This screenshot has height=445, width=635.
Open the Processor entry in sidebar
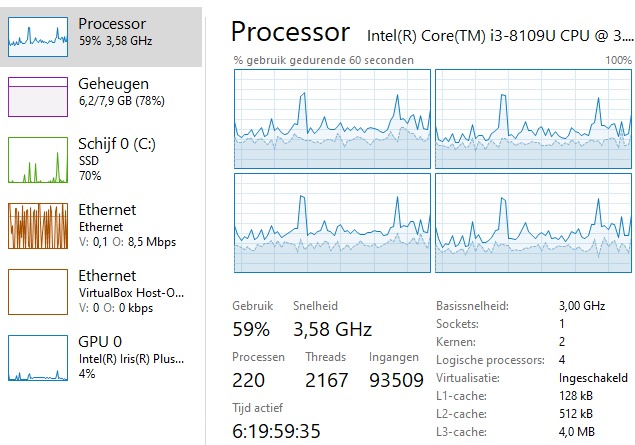coord(112,23)
